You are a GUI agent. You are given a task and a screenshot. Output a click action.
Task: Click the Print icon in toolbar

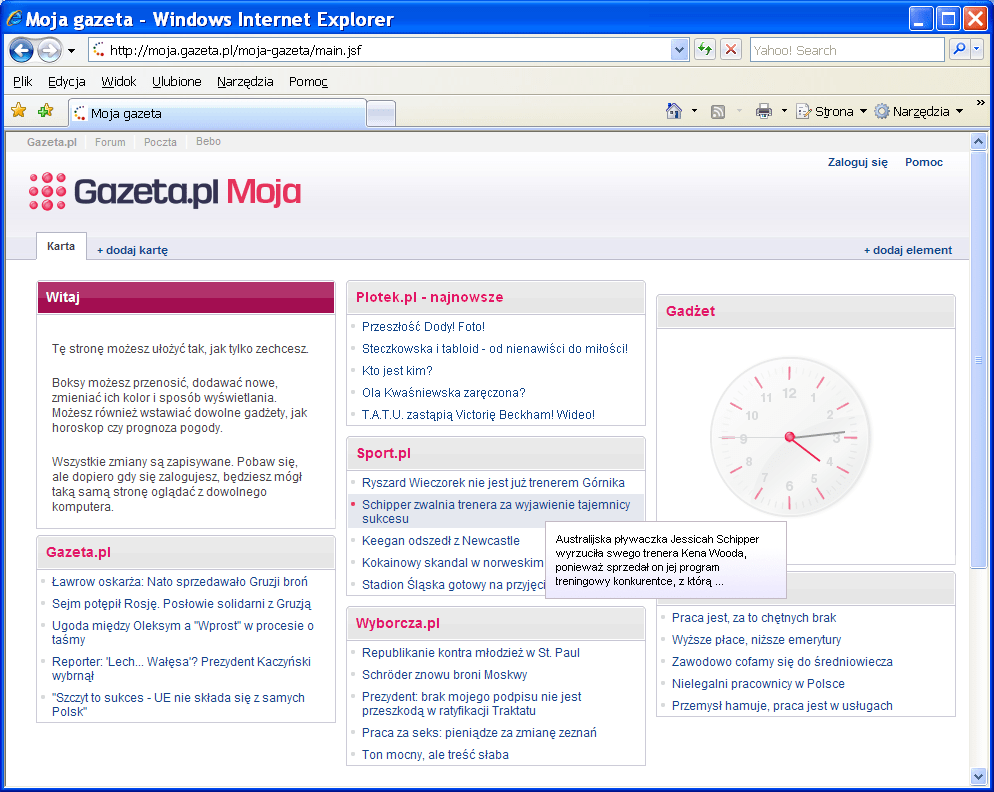[764, 111]
